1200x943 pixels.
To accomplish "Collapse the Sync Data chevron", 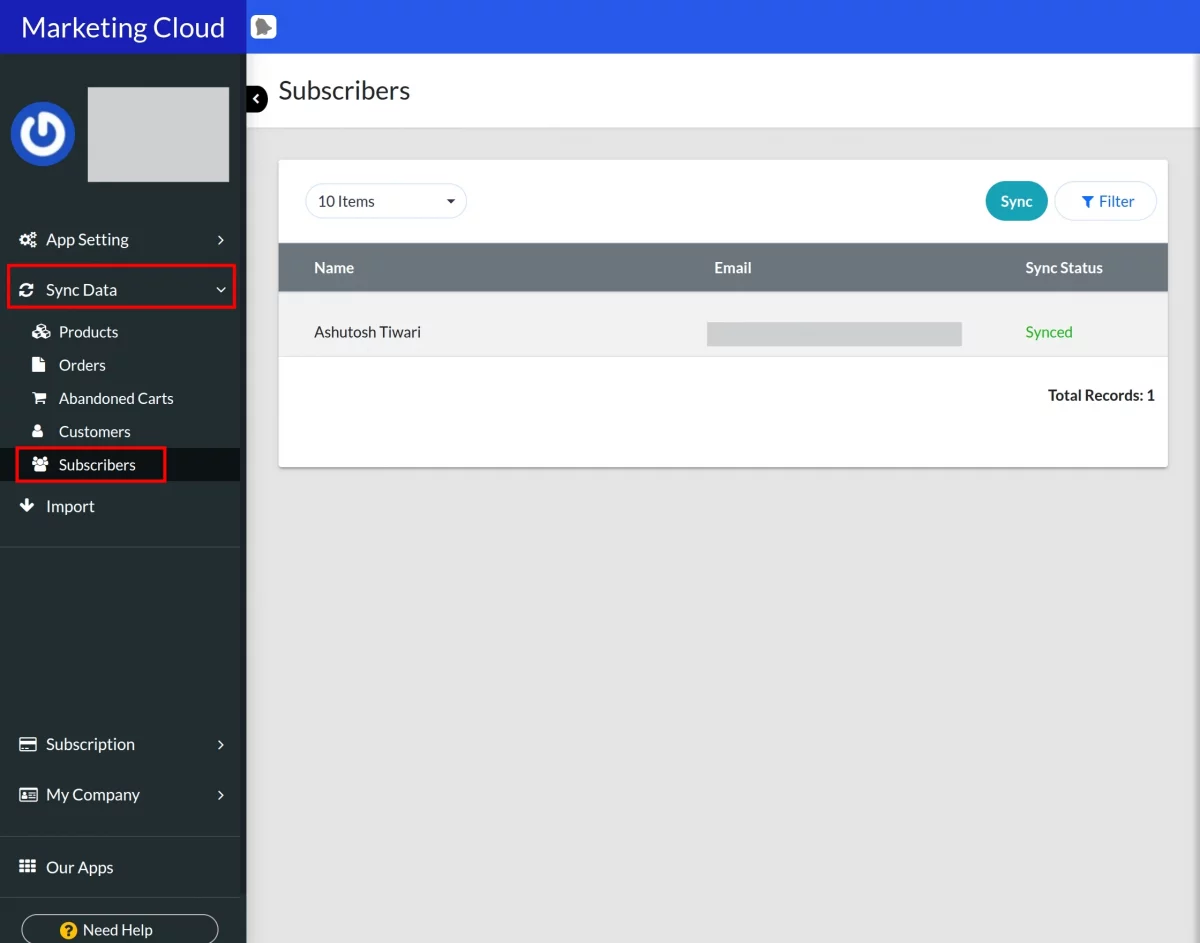I will [221, 290].
